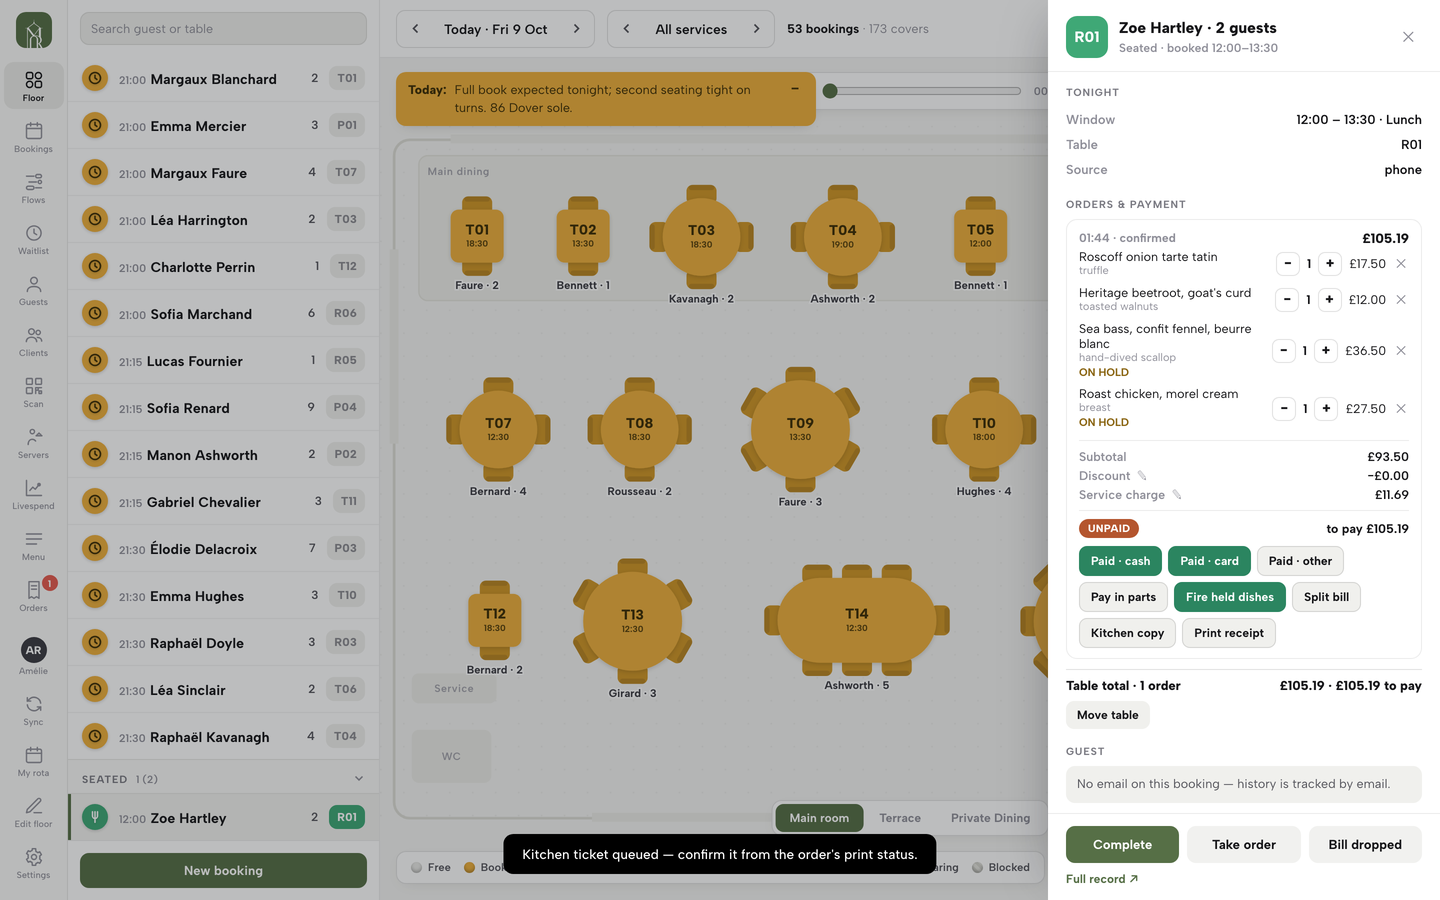This screenshot has height=900, width=1440.
Task: Collapse the Seated section chevron
Action: pyautogui.click(x=359, y=779)
